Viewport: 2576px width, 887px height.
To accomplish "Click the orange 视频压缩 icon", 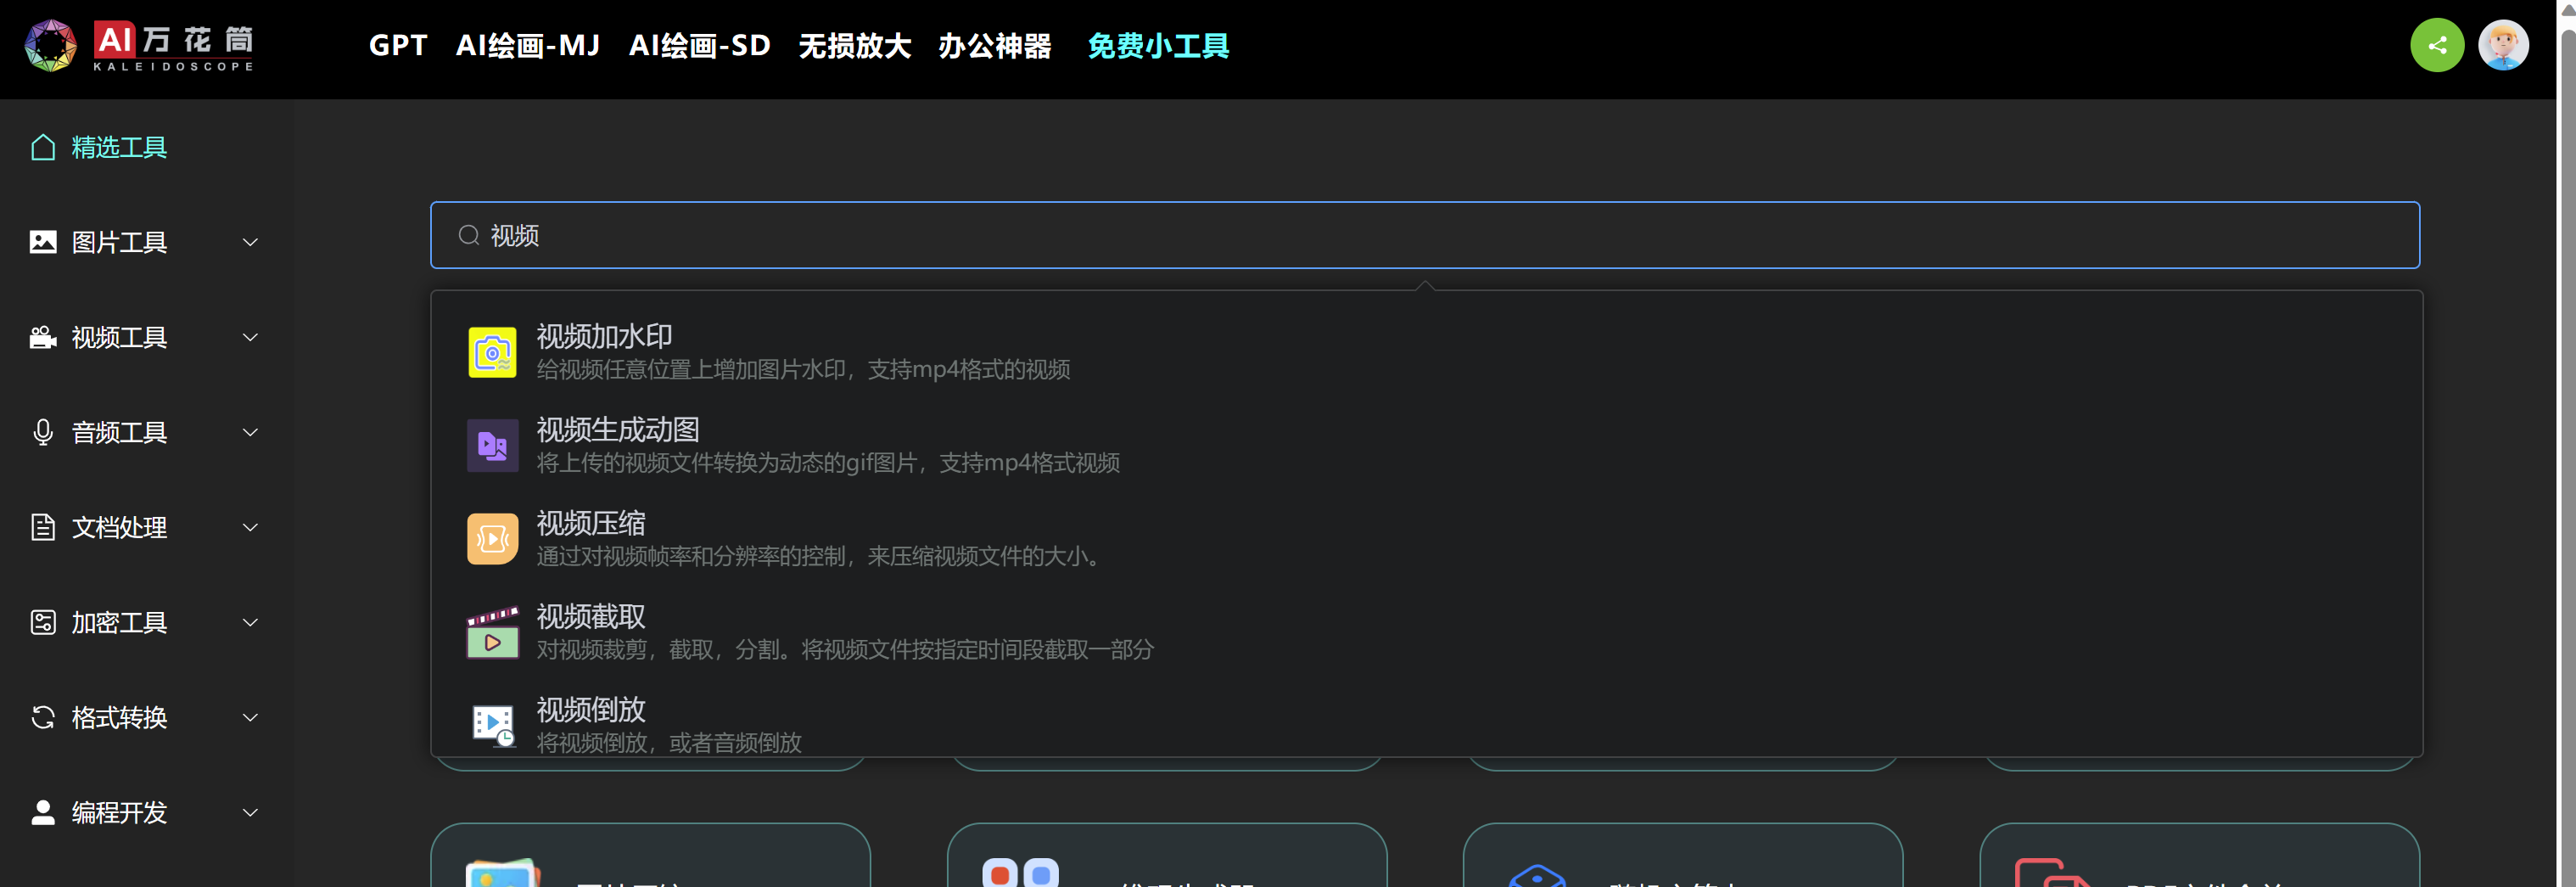I will tap(492, 539).
